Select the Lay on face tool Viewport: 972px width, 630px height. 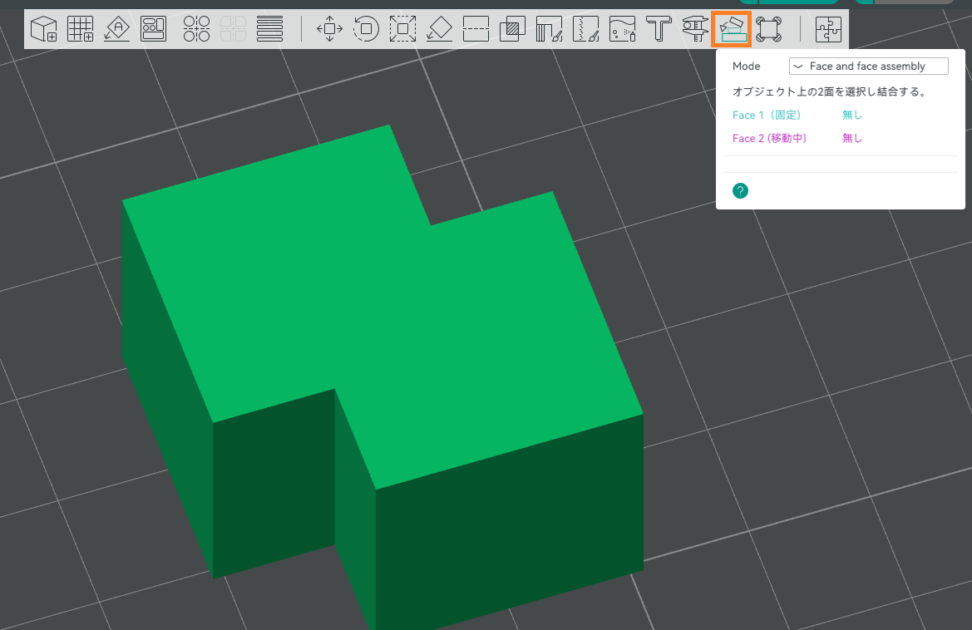coord(440,29)
